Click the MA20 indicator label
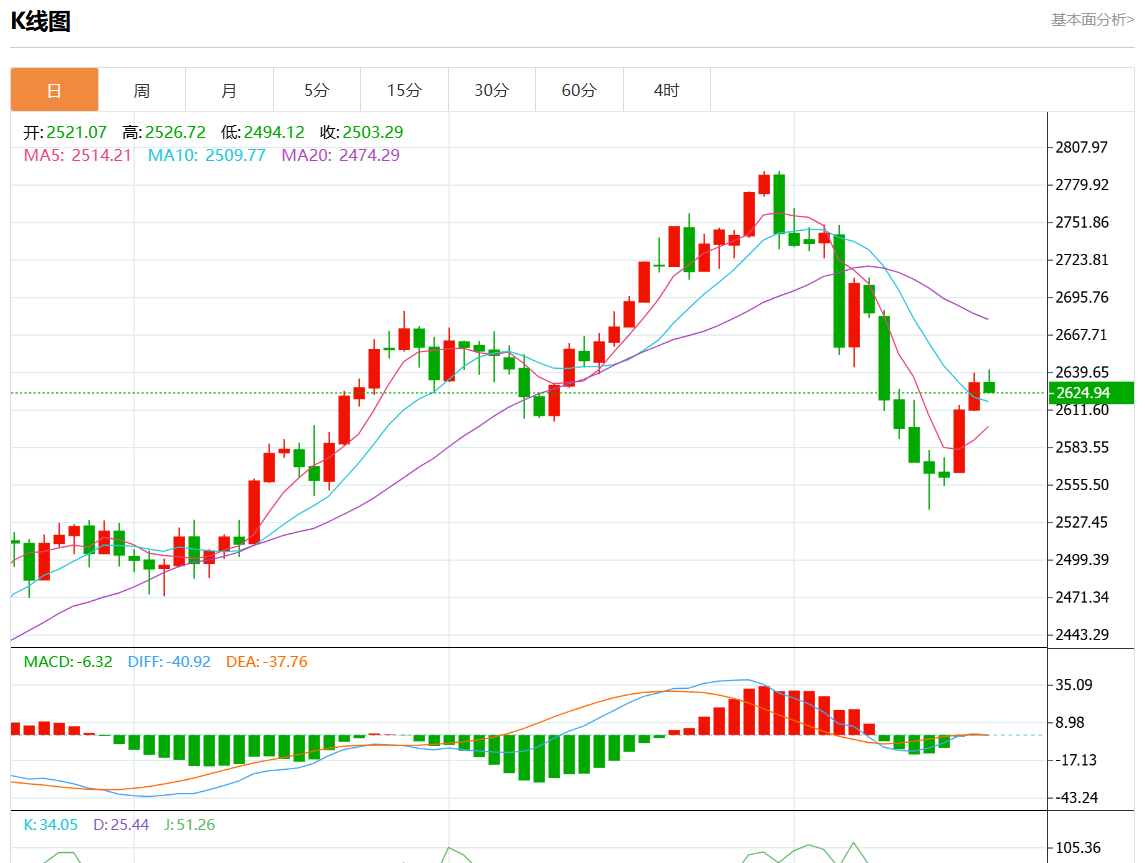The width and height of the screenshot is (1145, 863). tap(340, 155)
